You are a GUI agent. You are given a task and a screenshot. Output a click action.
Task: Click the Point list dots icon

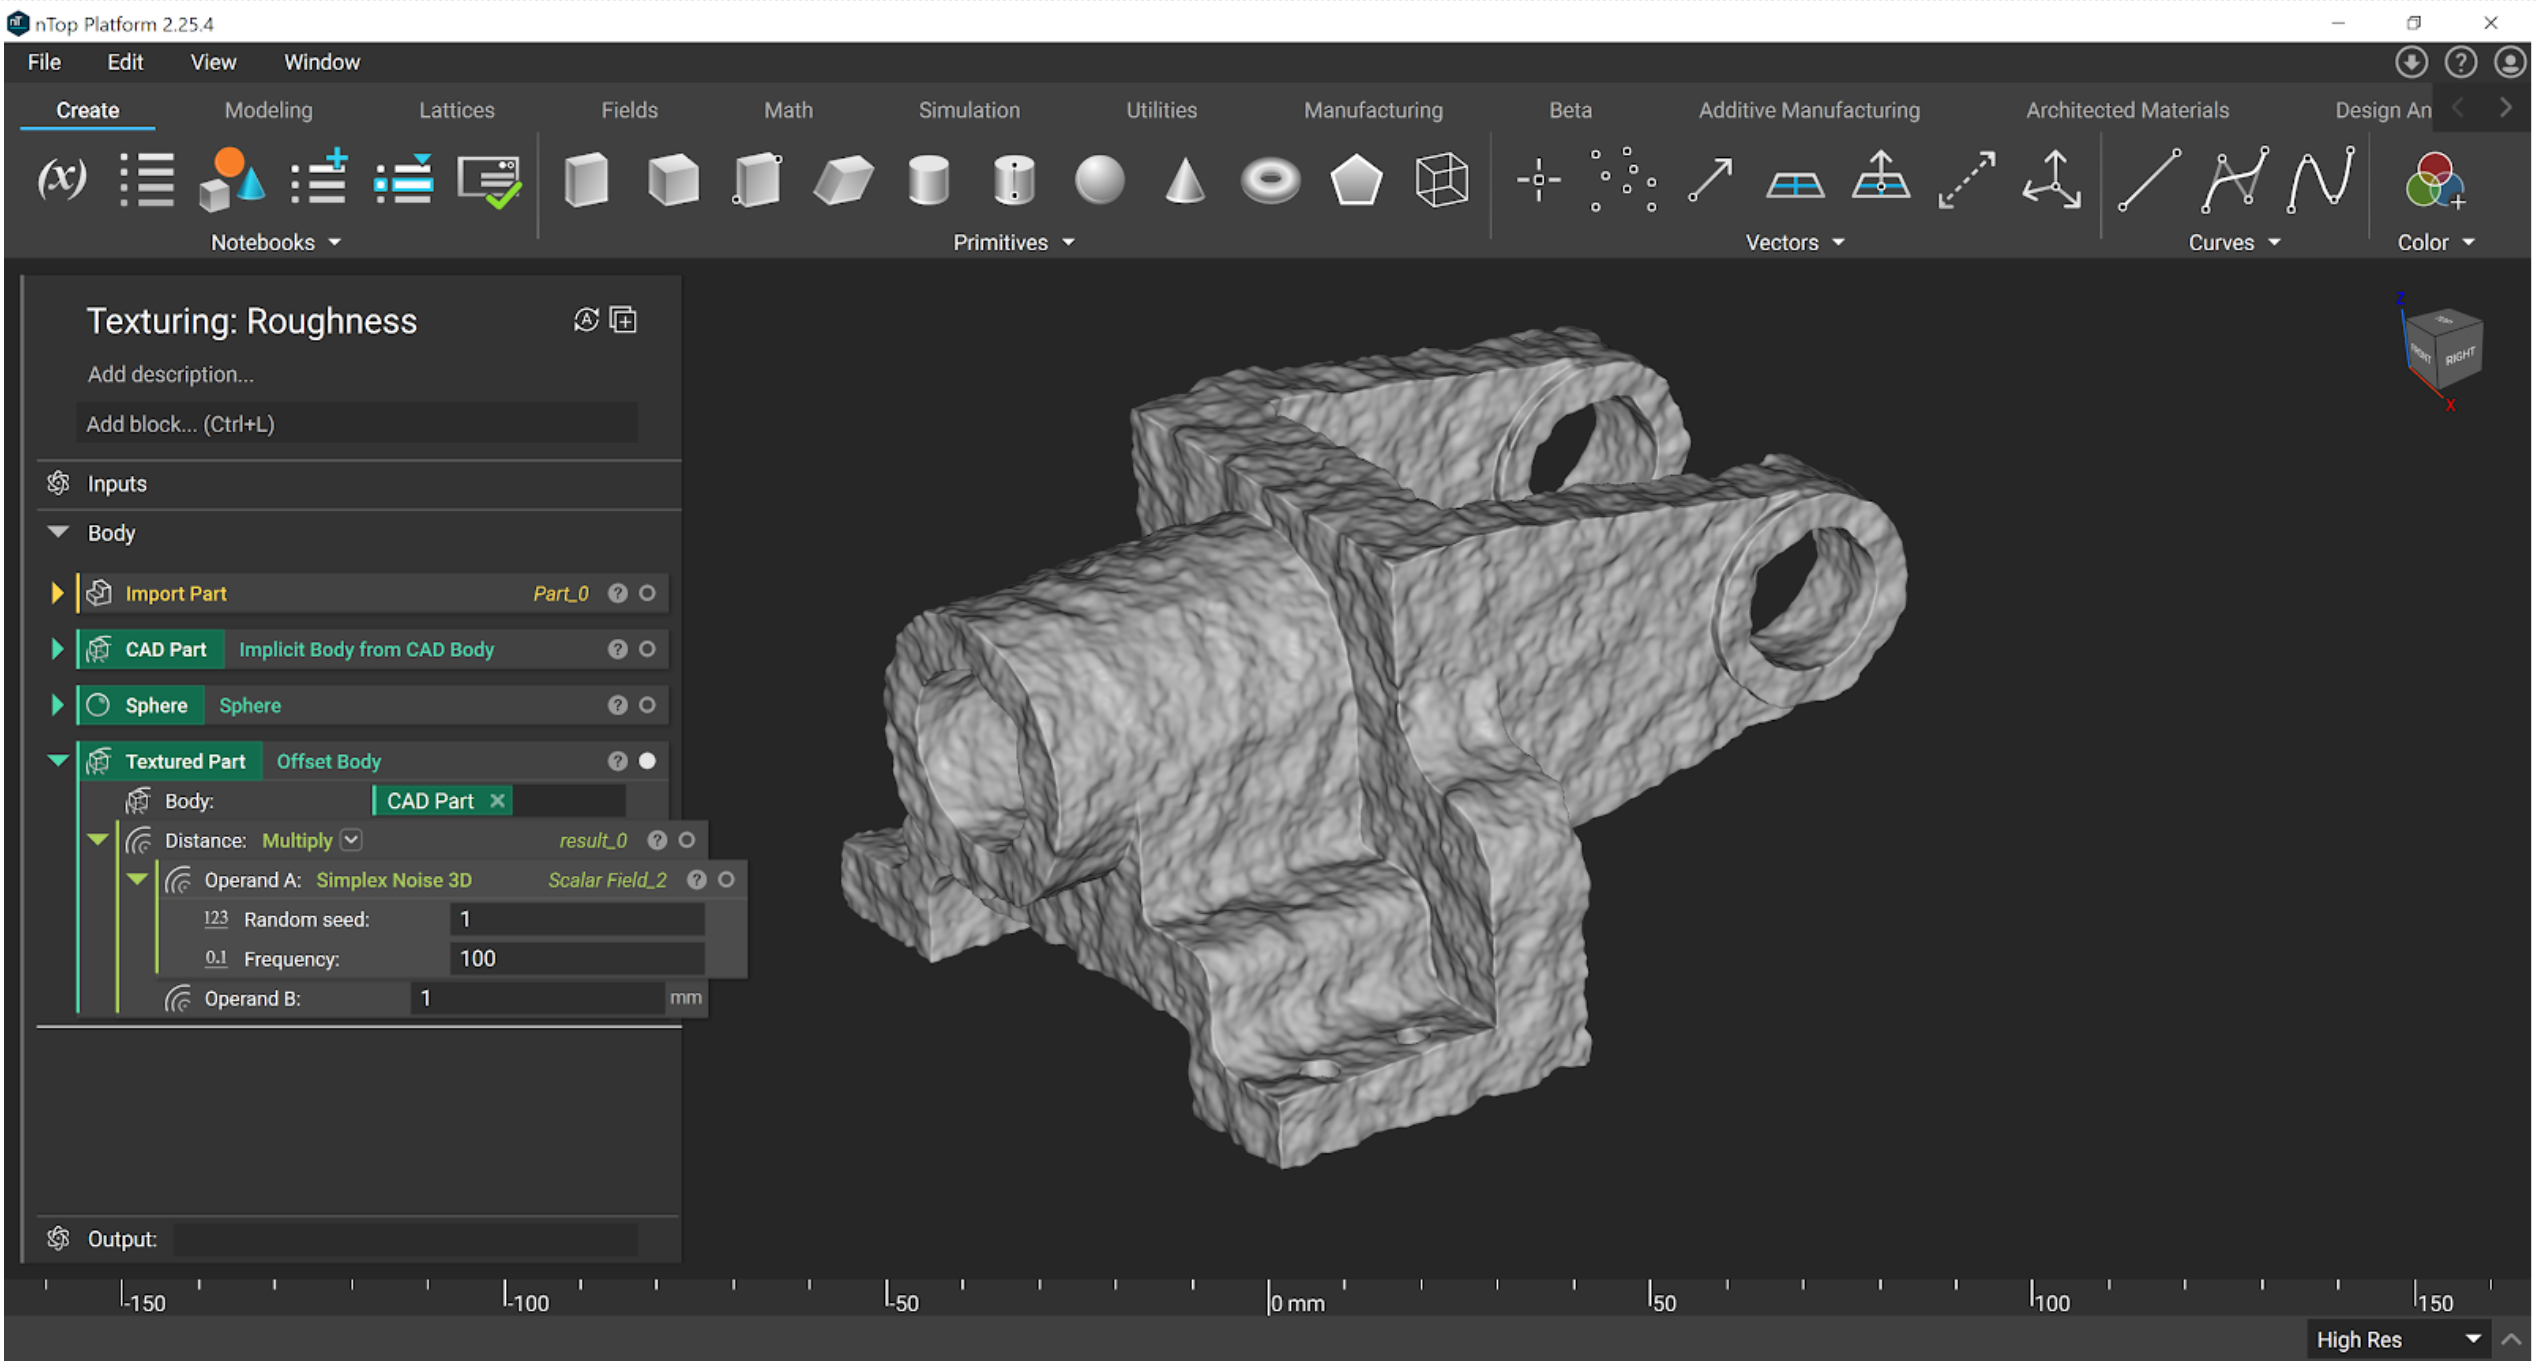(x=1623, y=180)
